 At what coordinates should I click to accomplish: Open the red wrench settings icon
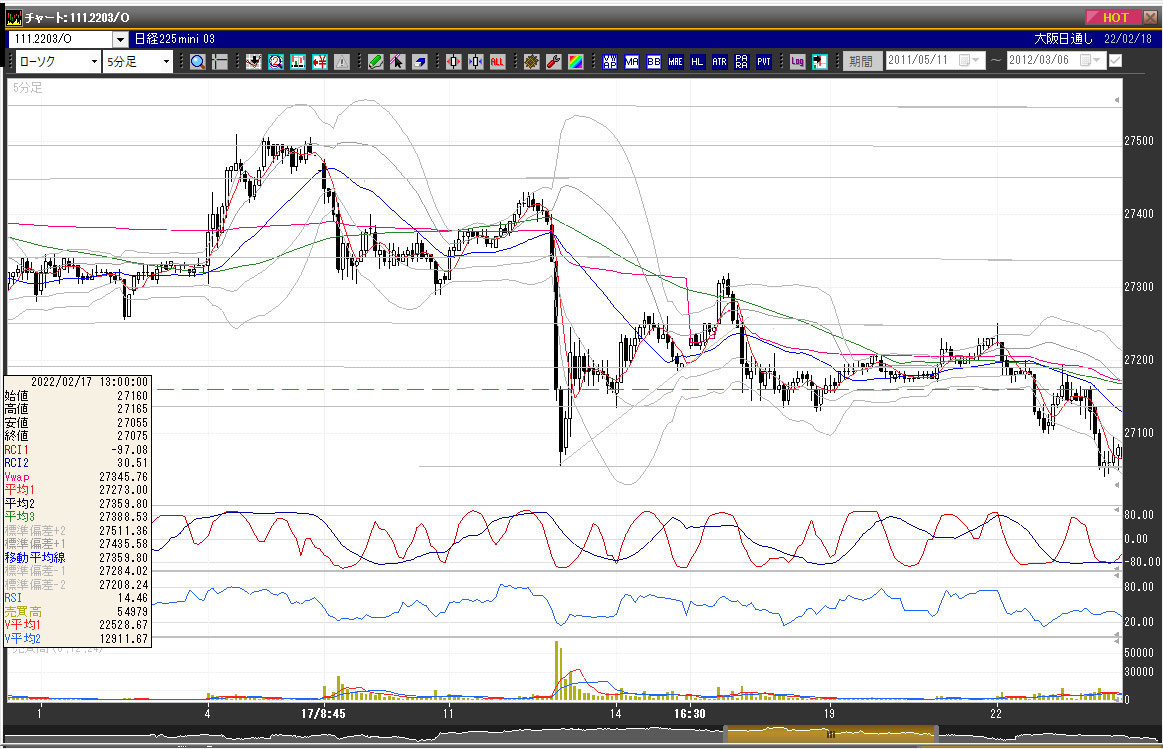pos(553,62)
